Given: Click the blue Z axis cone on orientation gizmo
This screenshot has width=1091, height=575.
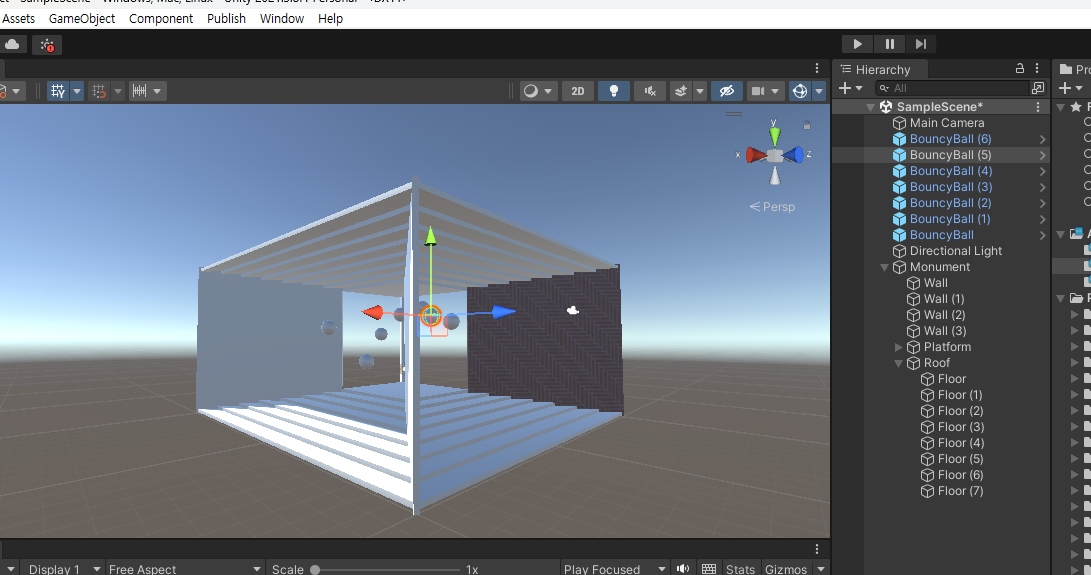Looking at the screenshot, I should point(793,155).
